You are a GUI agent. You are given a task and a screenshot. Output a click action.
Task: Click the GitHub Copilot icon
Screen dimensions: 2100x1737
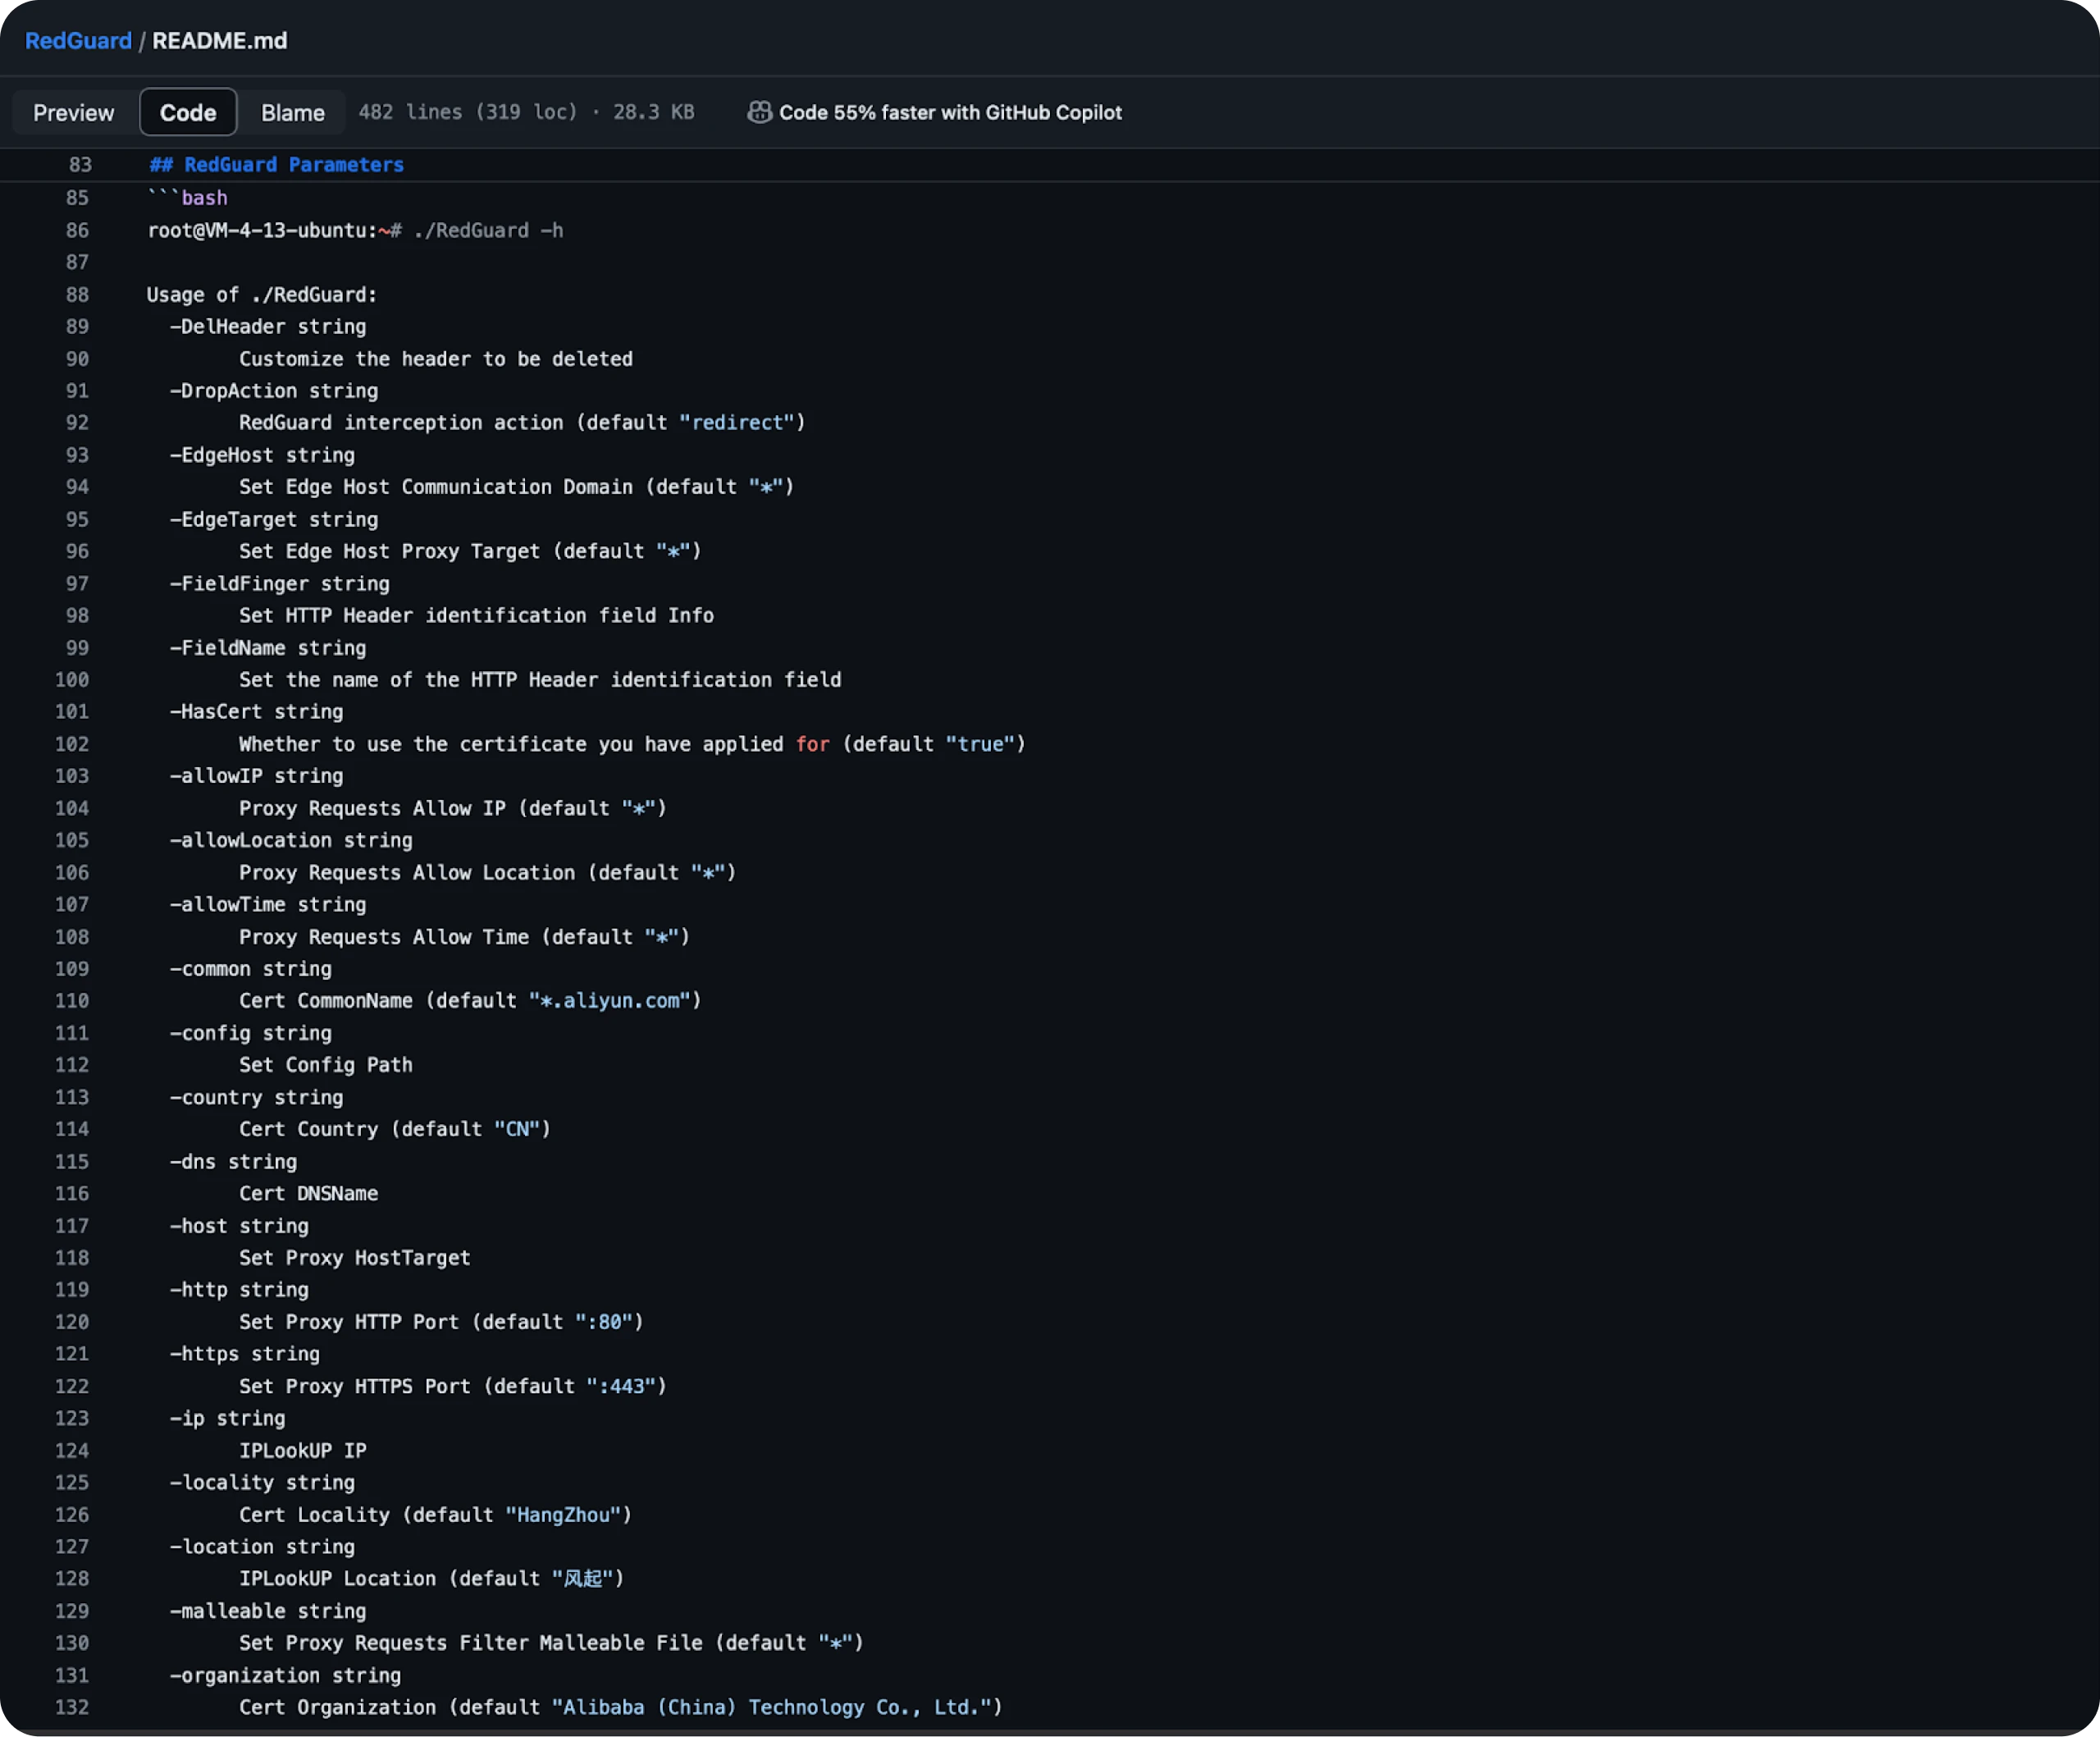[x=759, y=112]
